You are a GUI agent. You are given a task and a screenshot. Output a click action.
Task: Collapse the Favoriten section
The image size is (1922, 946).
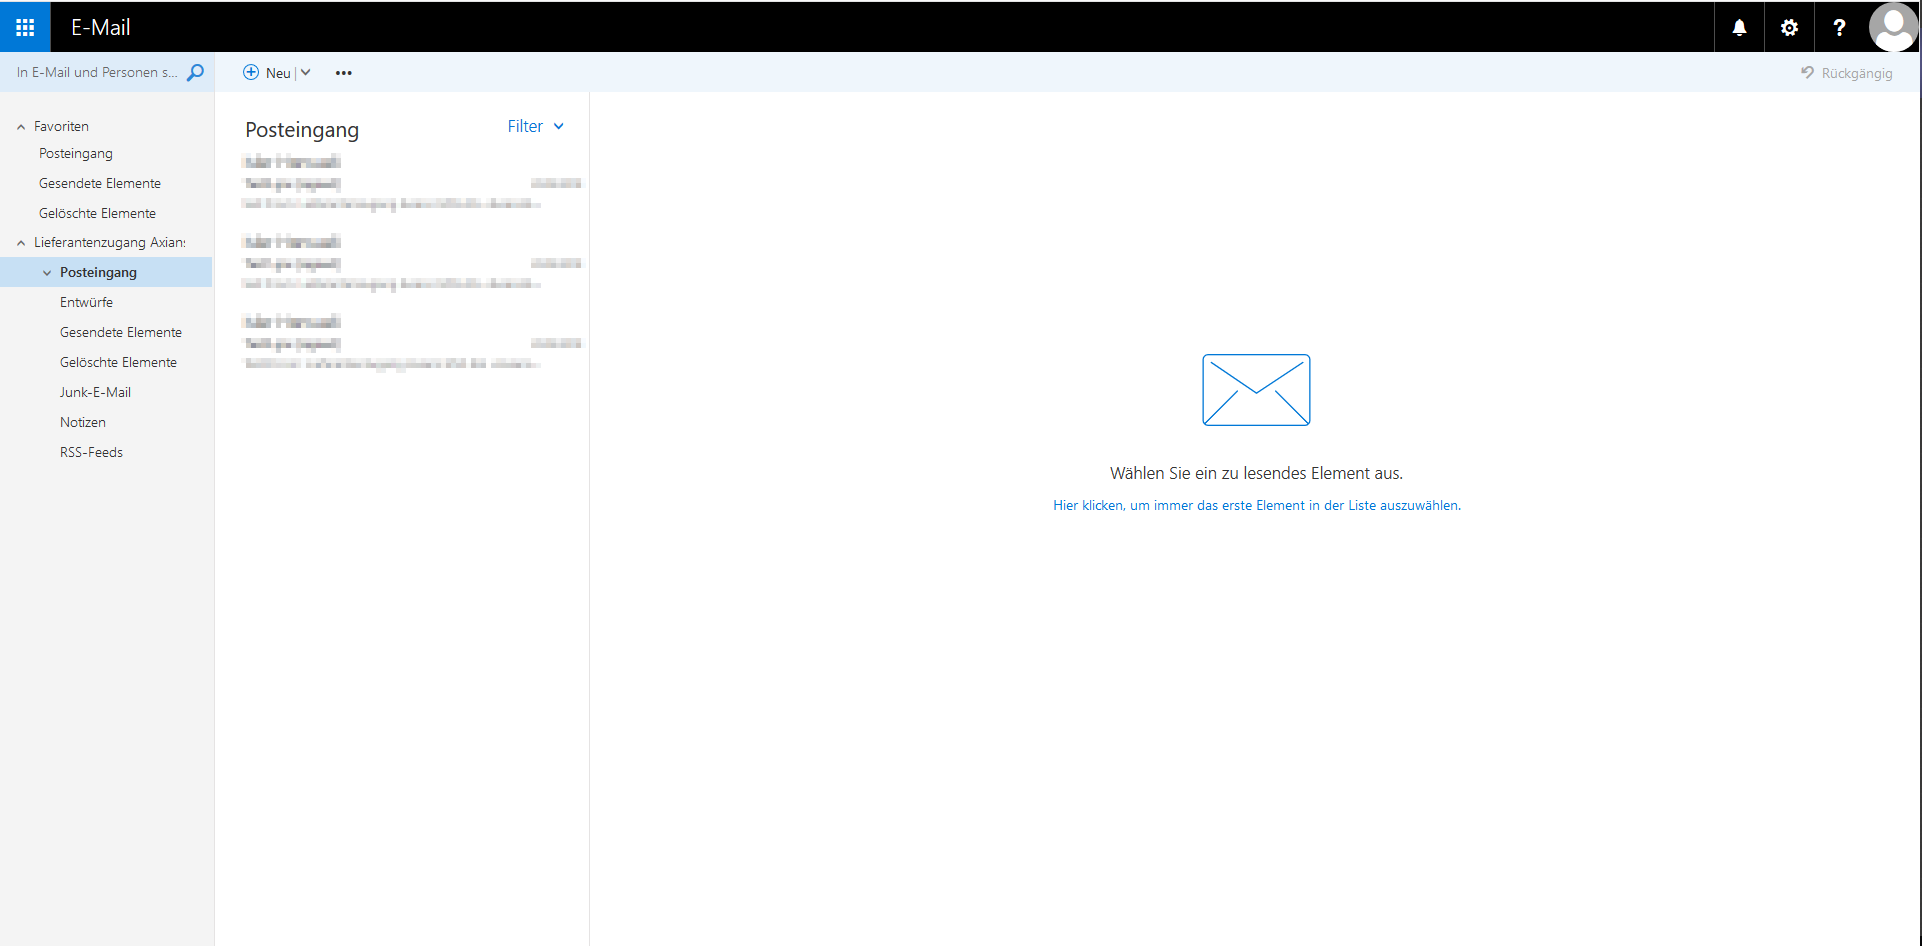tap(21, 127)
